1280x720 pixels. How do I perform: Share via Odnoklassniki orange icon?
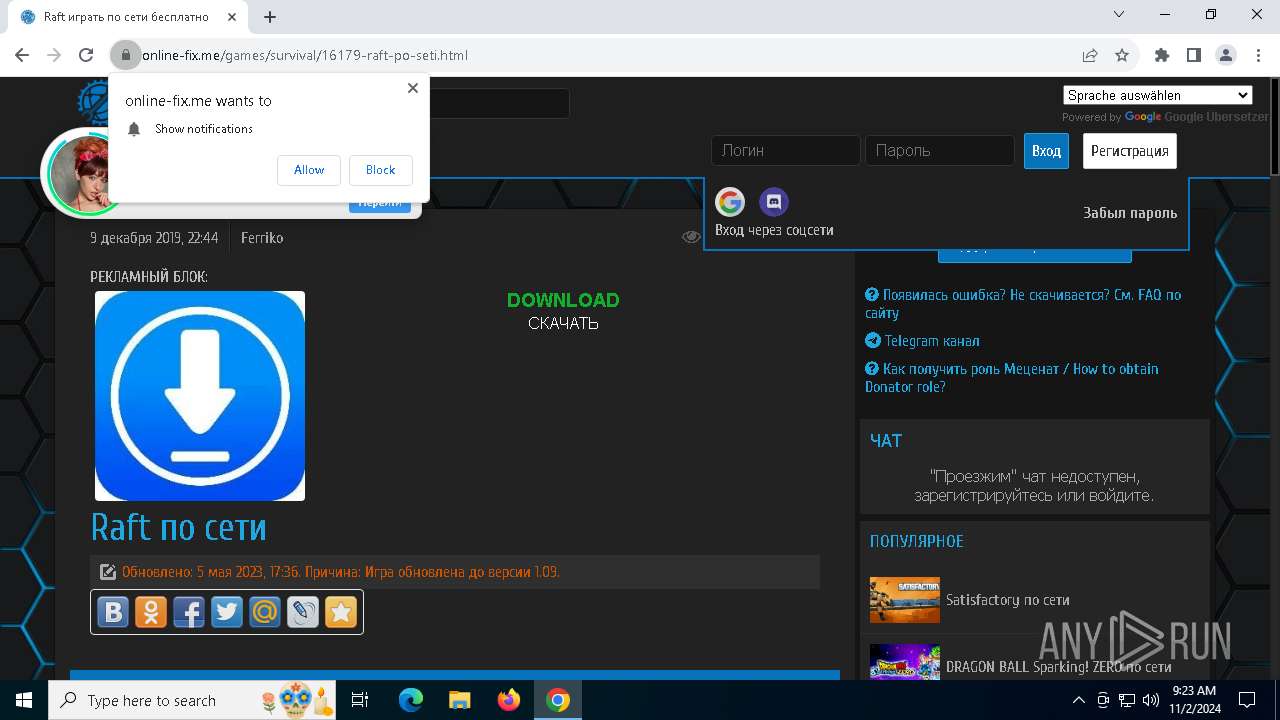click(151, 612)
